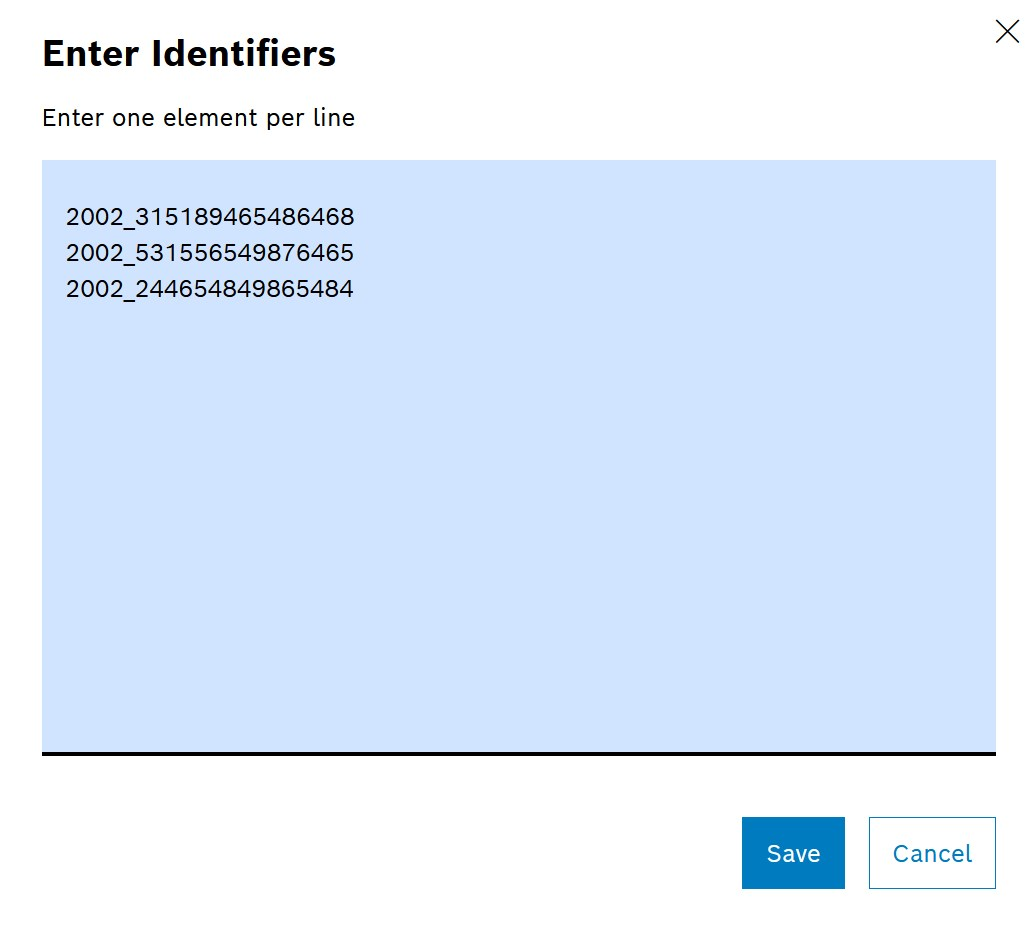Click the 2002 prefix of the third identifier
Image resolution: width=1035 pixels, height=935 pixels.
click(x=95, y=289)
